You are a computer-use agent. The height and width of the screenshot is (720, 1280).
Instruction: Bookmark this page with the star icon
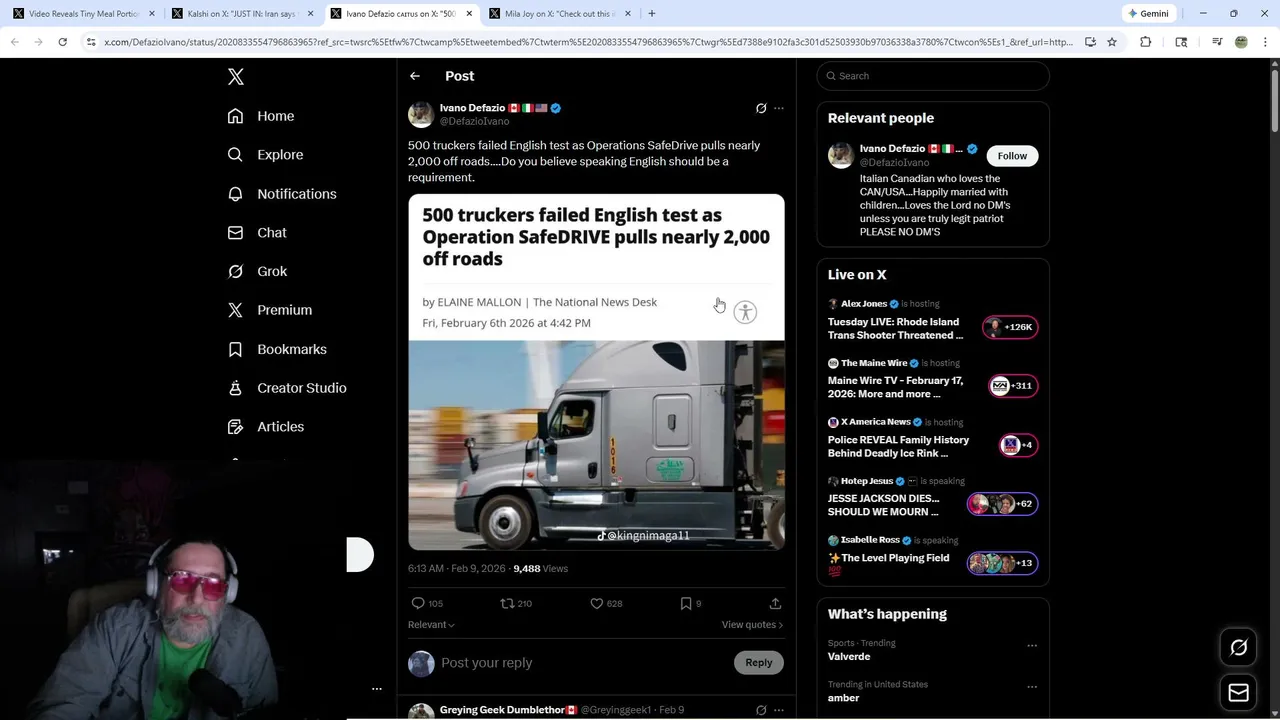(1112, 42)
